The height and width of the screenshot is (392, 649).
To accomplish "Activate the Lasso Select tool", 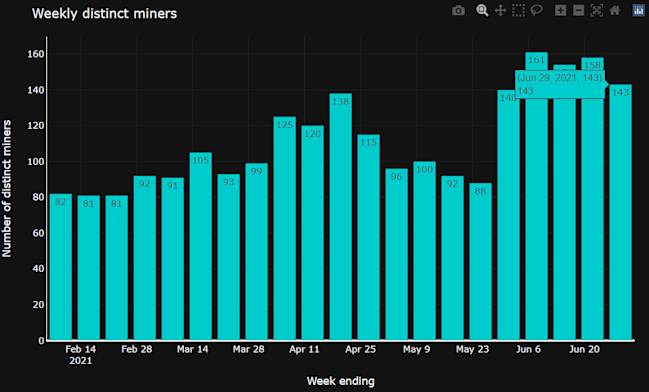I will pos(536,10).
